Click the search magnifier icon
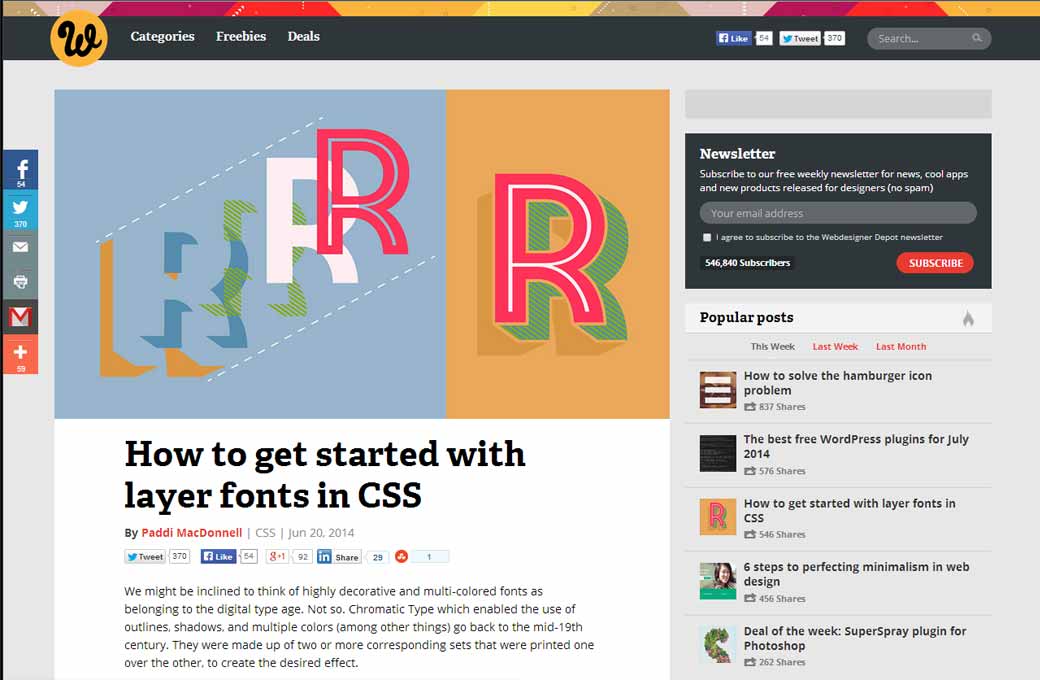This screenshot has height=680, width=1040. pos(977,37)
